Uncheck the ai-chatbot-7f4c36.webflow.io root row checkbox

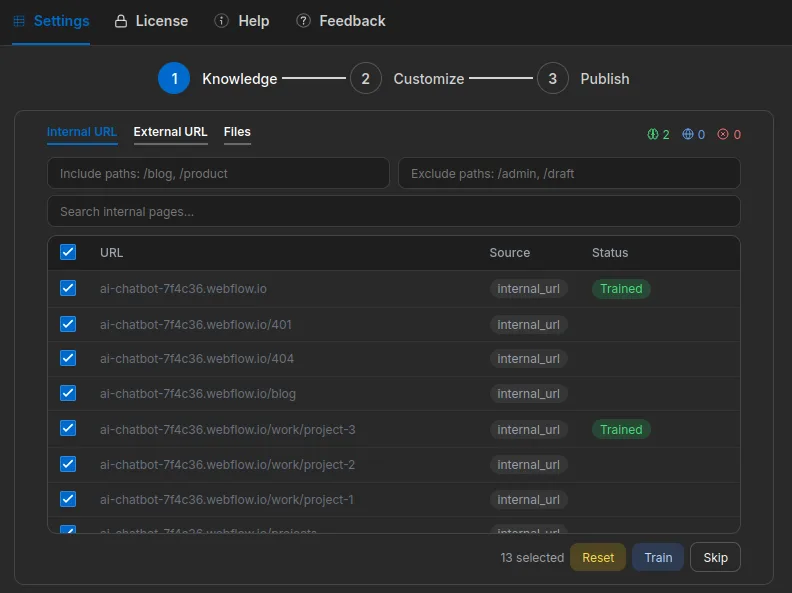coord(68,288)
